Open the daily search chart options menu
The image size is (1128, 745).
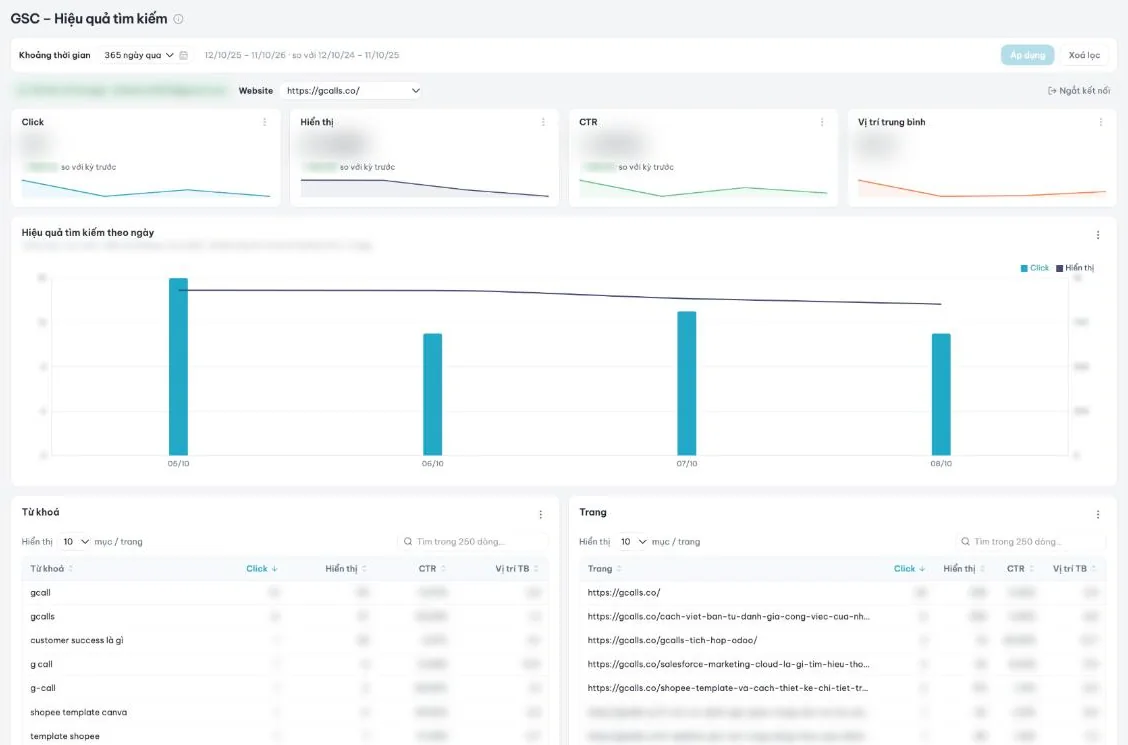(x=1098, y=235)
